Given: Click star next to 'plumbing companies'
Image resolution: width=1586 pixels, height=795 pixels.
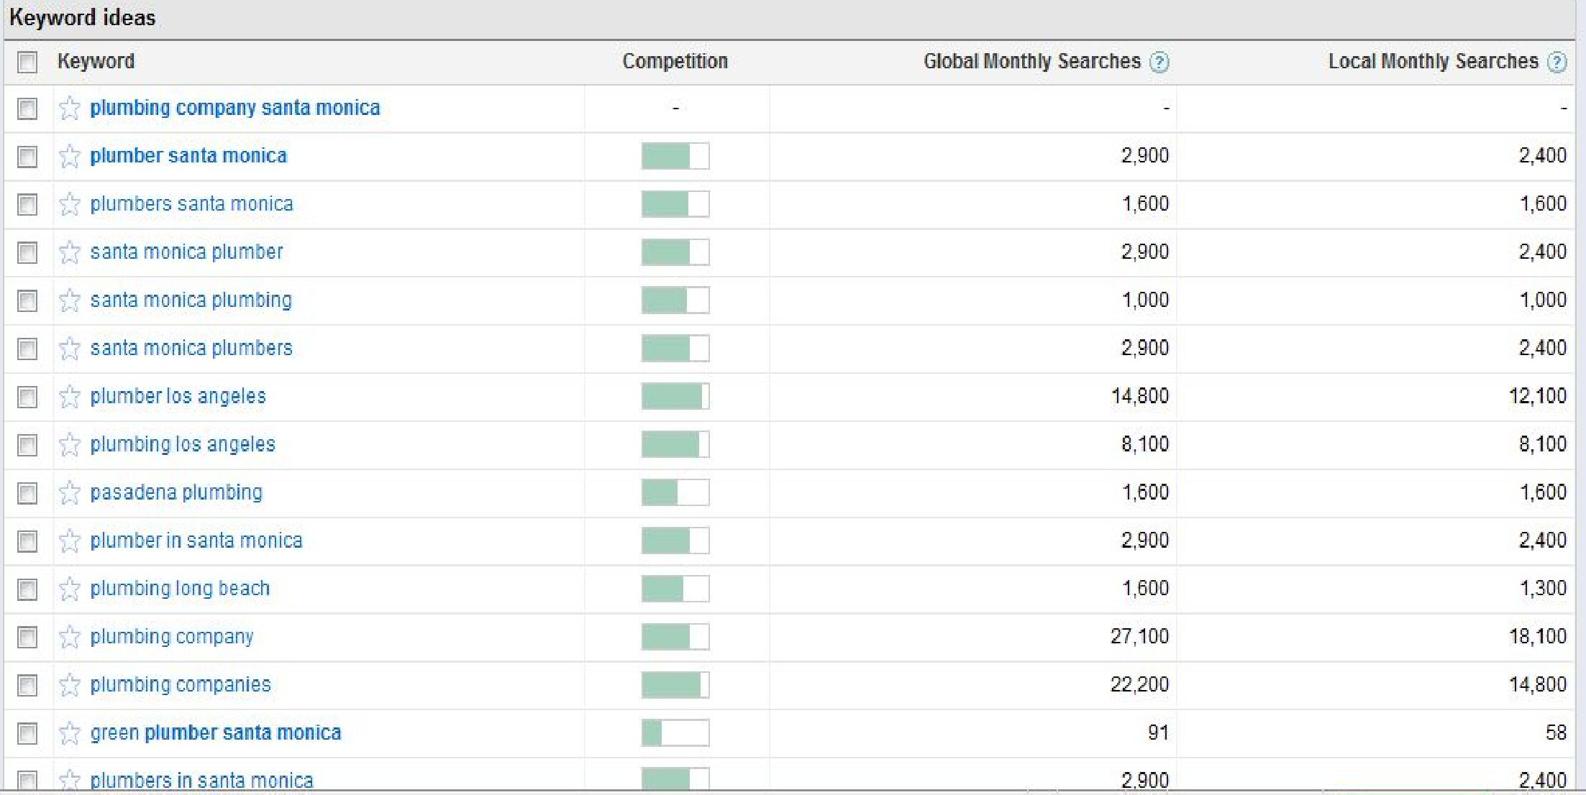Looking at the screenshot, I should tap(69, 685).
